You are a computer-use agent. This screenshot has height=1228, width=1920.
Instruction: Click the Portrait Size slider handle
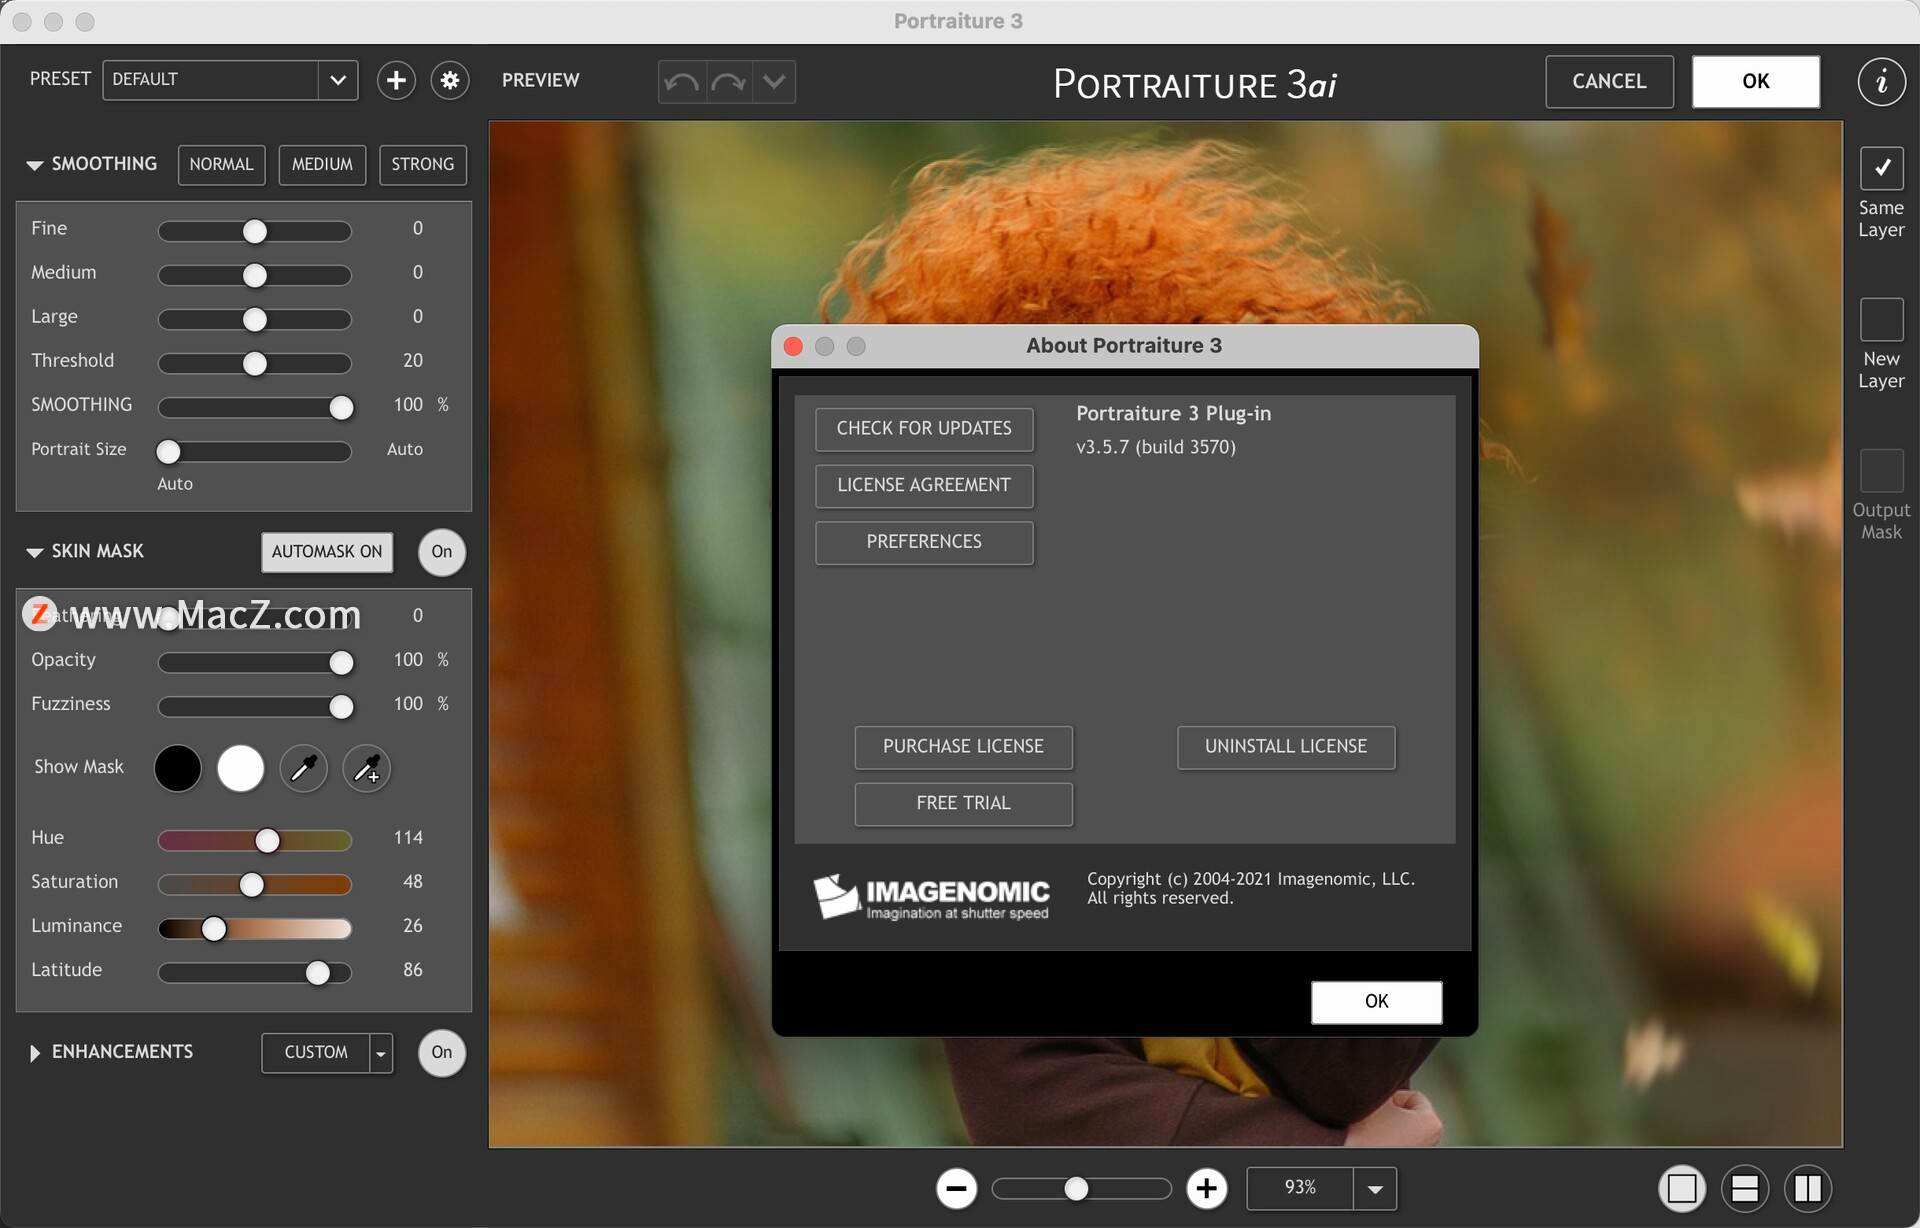(168, 451)
